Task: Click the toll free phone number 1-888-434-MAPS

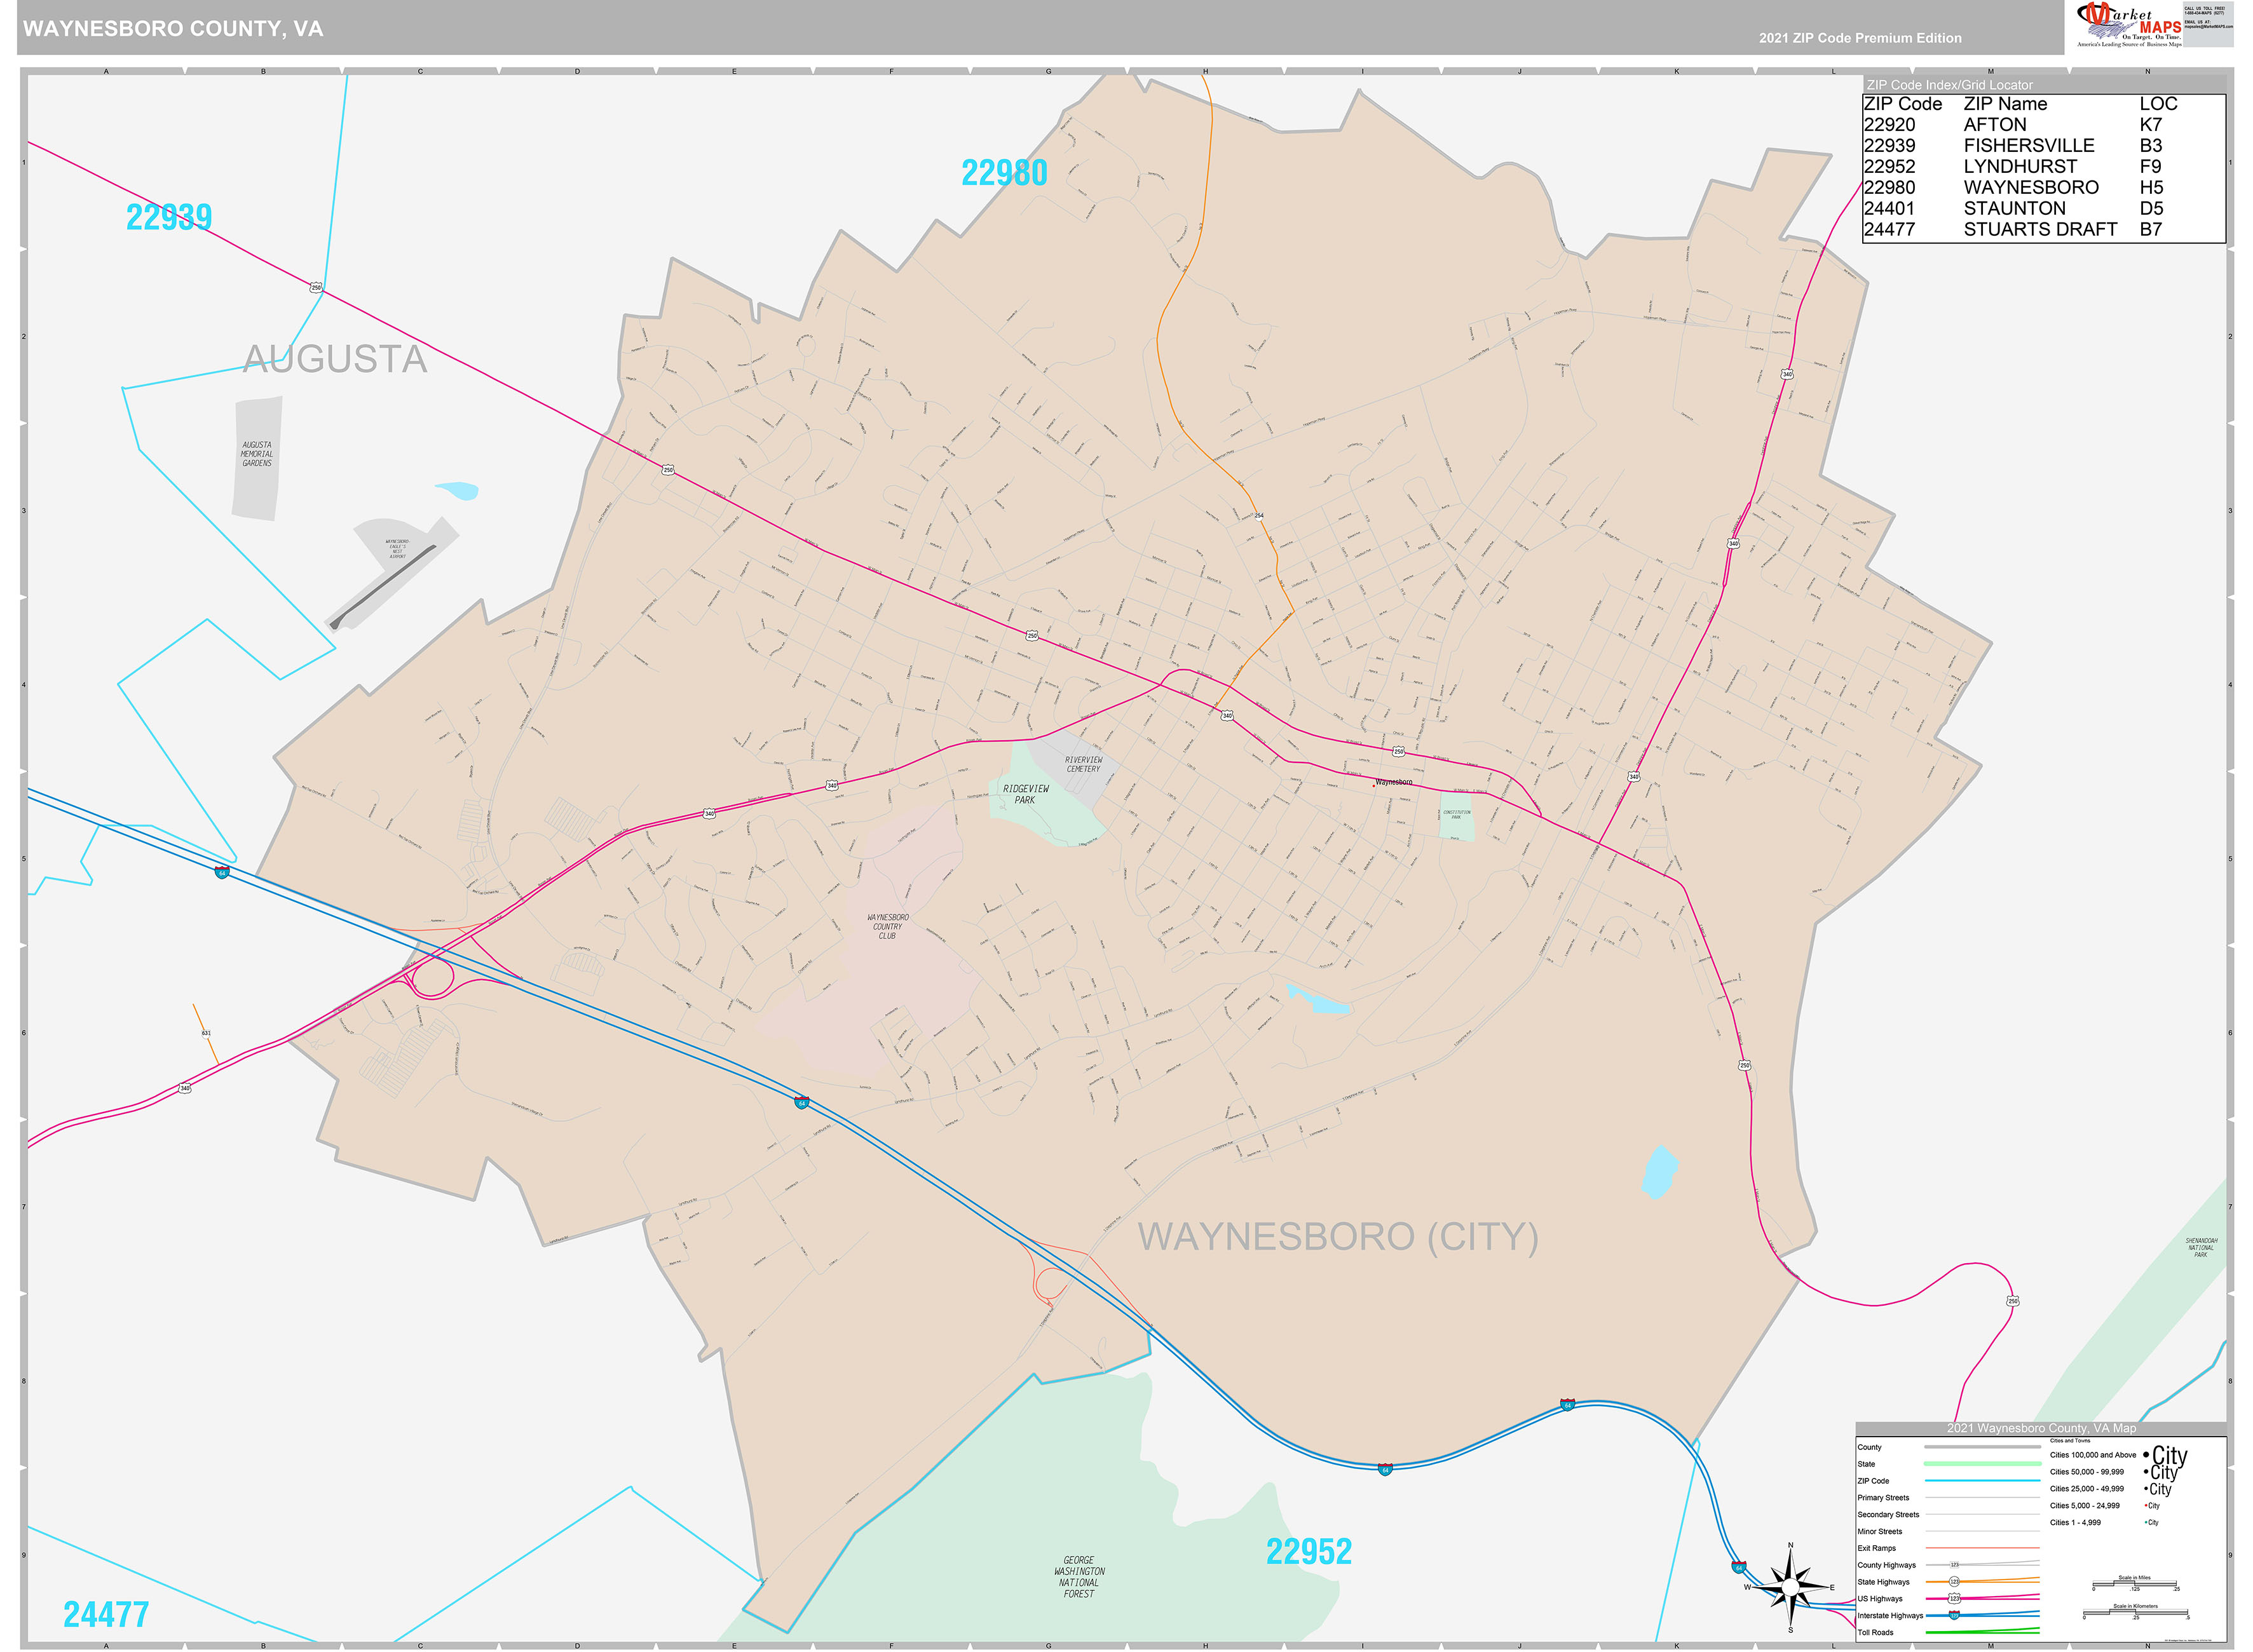Action: [x=2205, y=14]
